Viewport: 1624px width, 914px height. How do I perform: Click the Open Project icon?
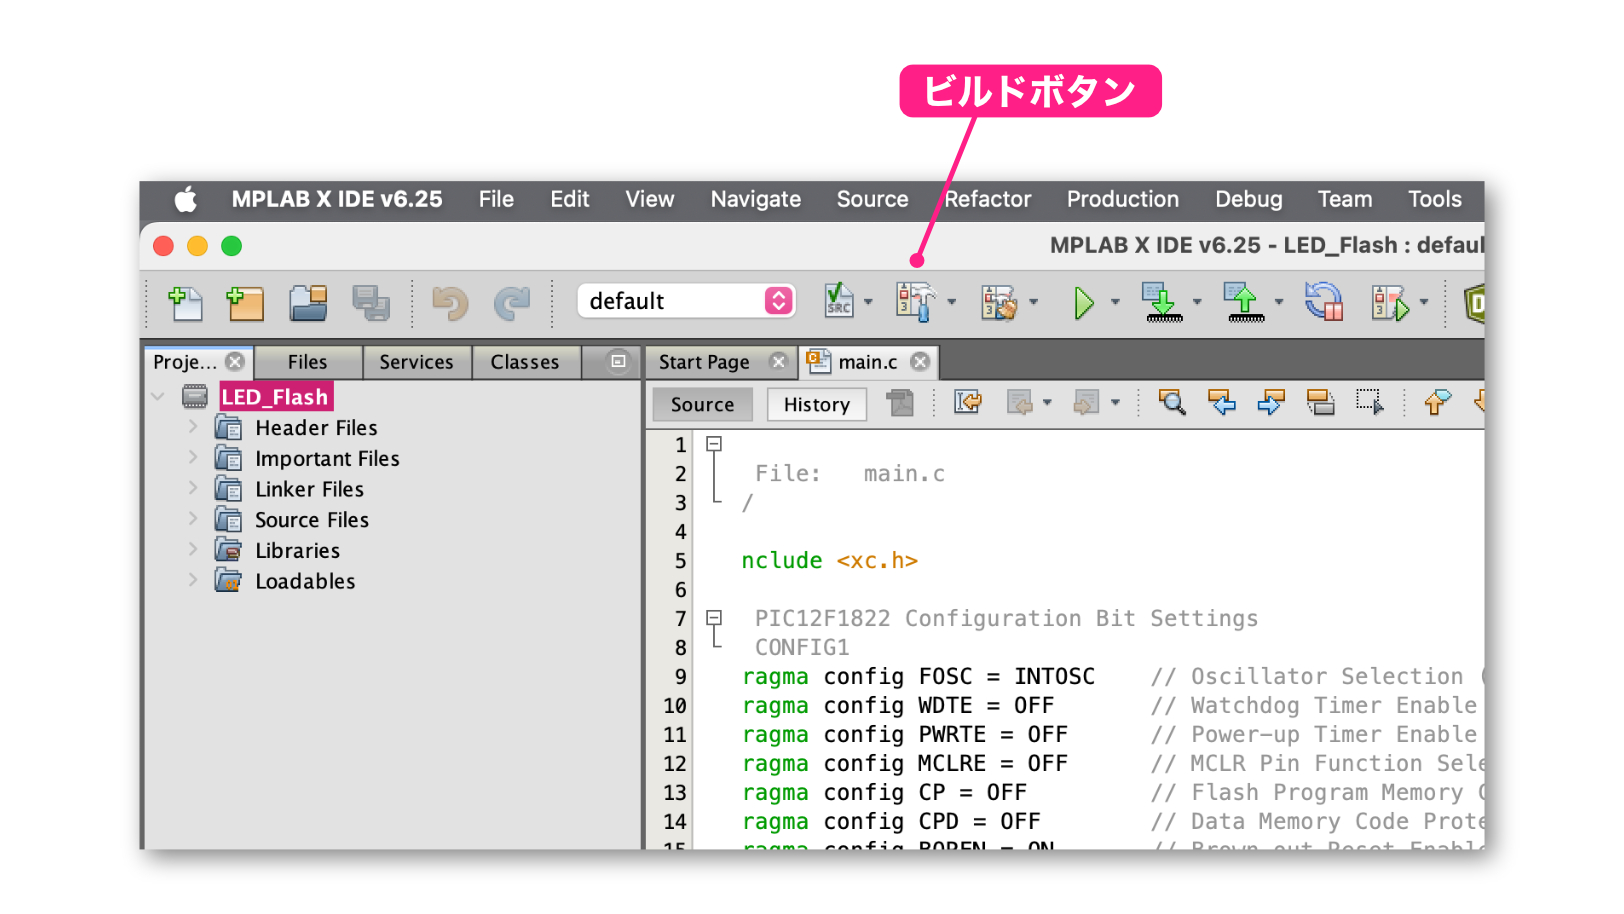coord(308,303)
